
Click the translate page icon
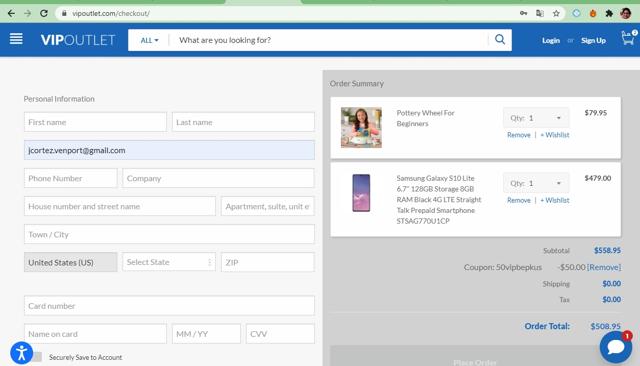pos(540,13)
